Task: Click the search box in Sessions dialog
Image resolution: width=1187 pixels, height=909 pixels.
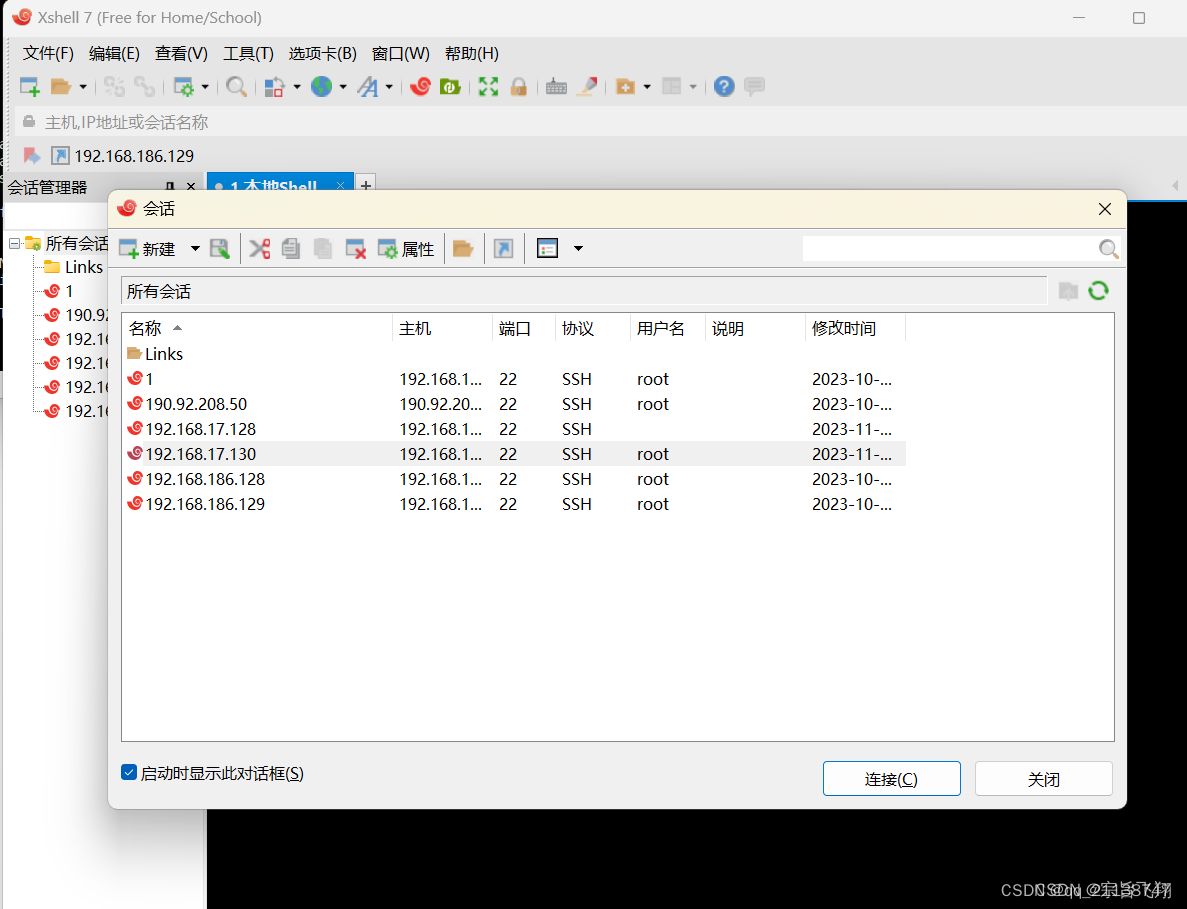Action: [949, 248]
